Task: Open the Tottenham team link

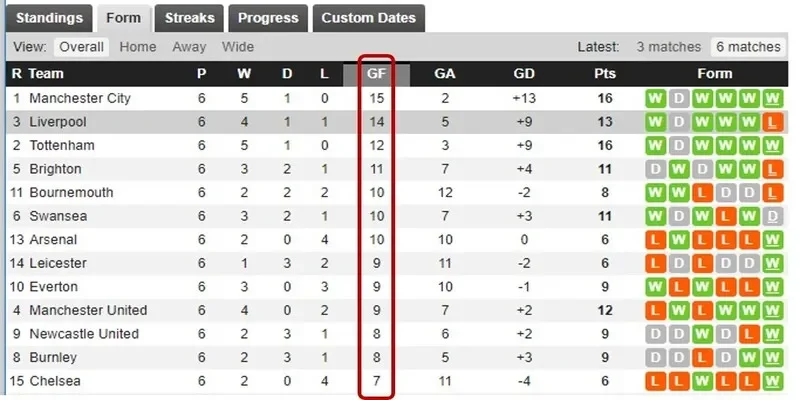Action: (62, 146)
